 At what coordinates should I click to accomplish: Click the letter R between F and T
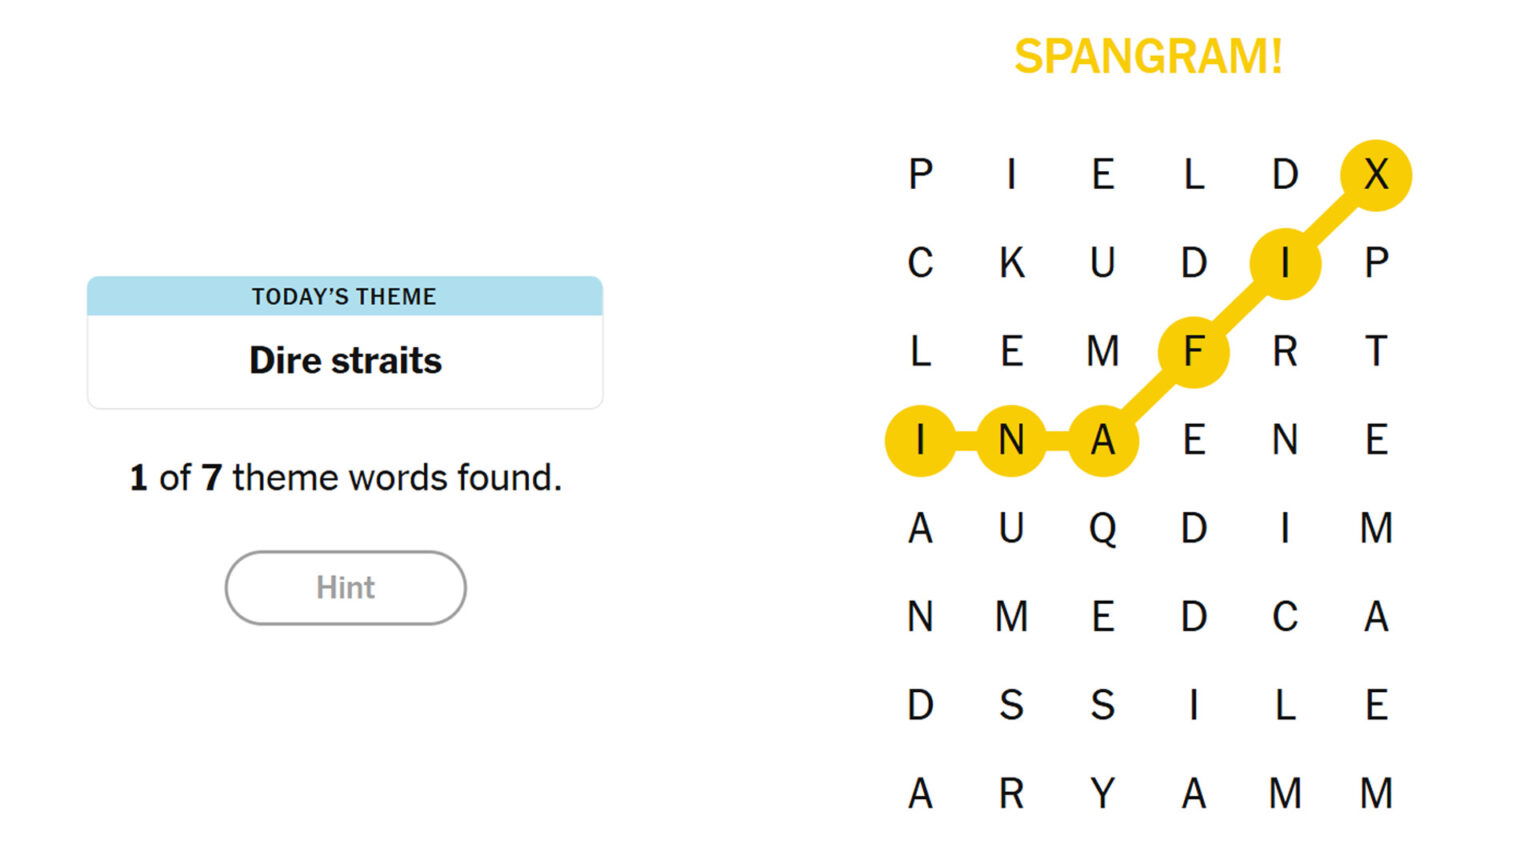point(1285,351)
